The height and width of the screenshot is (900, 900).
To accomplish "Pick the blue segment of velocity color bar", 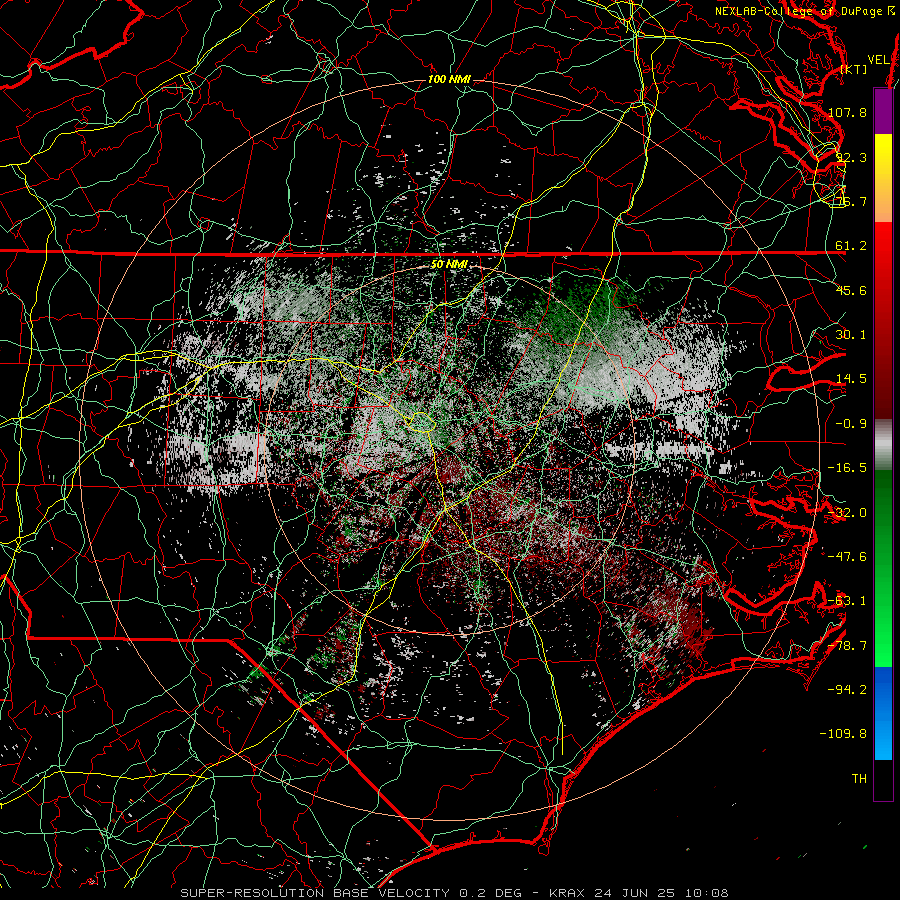I will click(883, 713).
